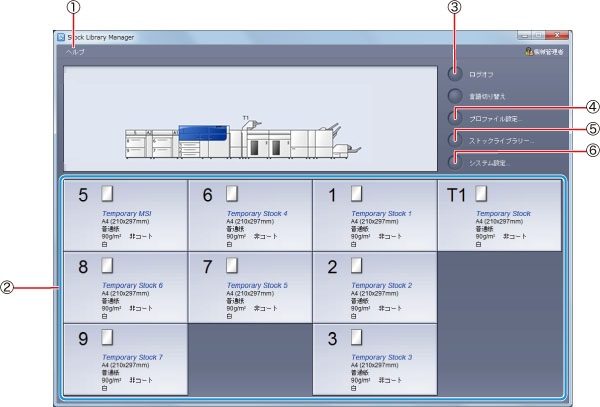Open the ヘルプ menu
Image resolution: width=600 pixels, height=407 pixels.
(75, 51)
